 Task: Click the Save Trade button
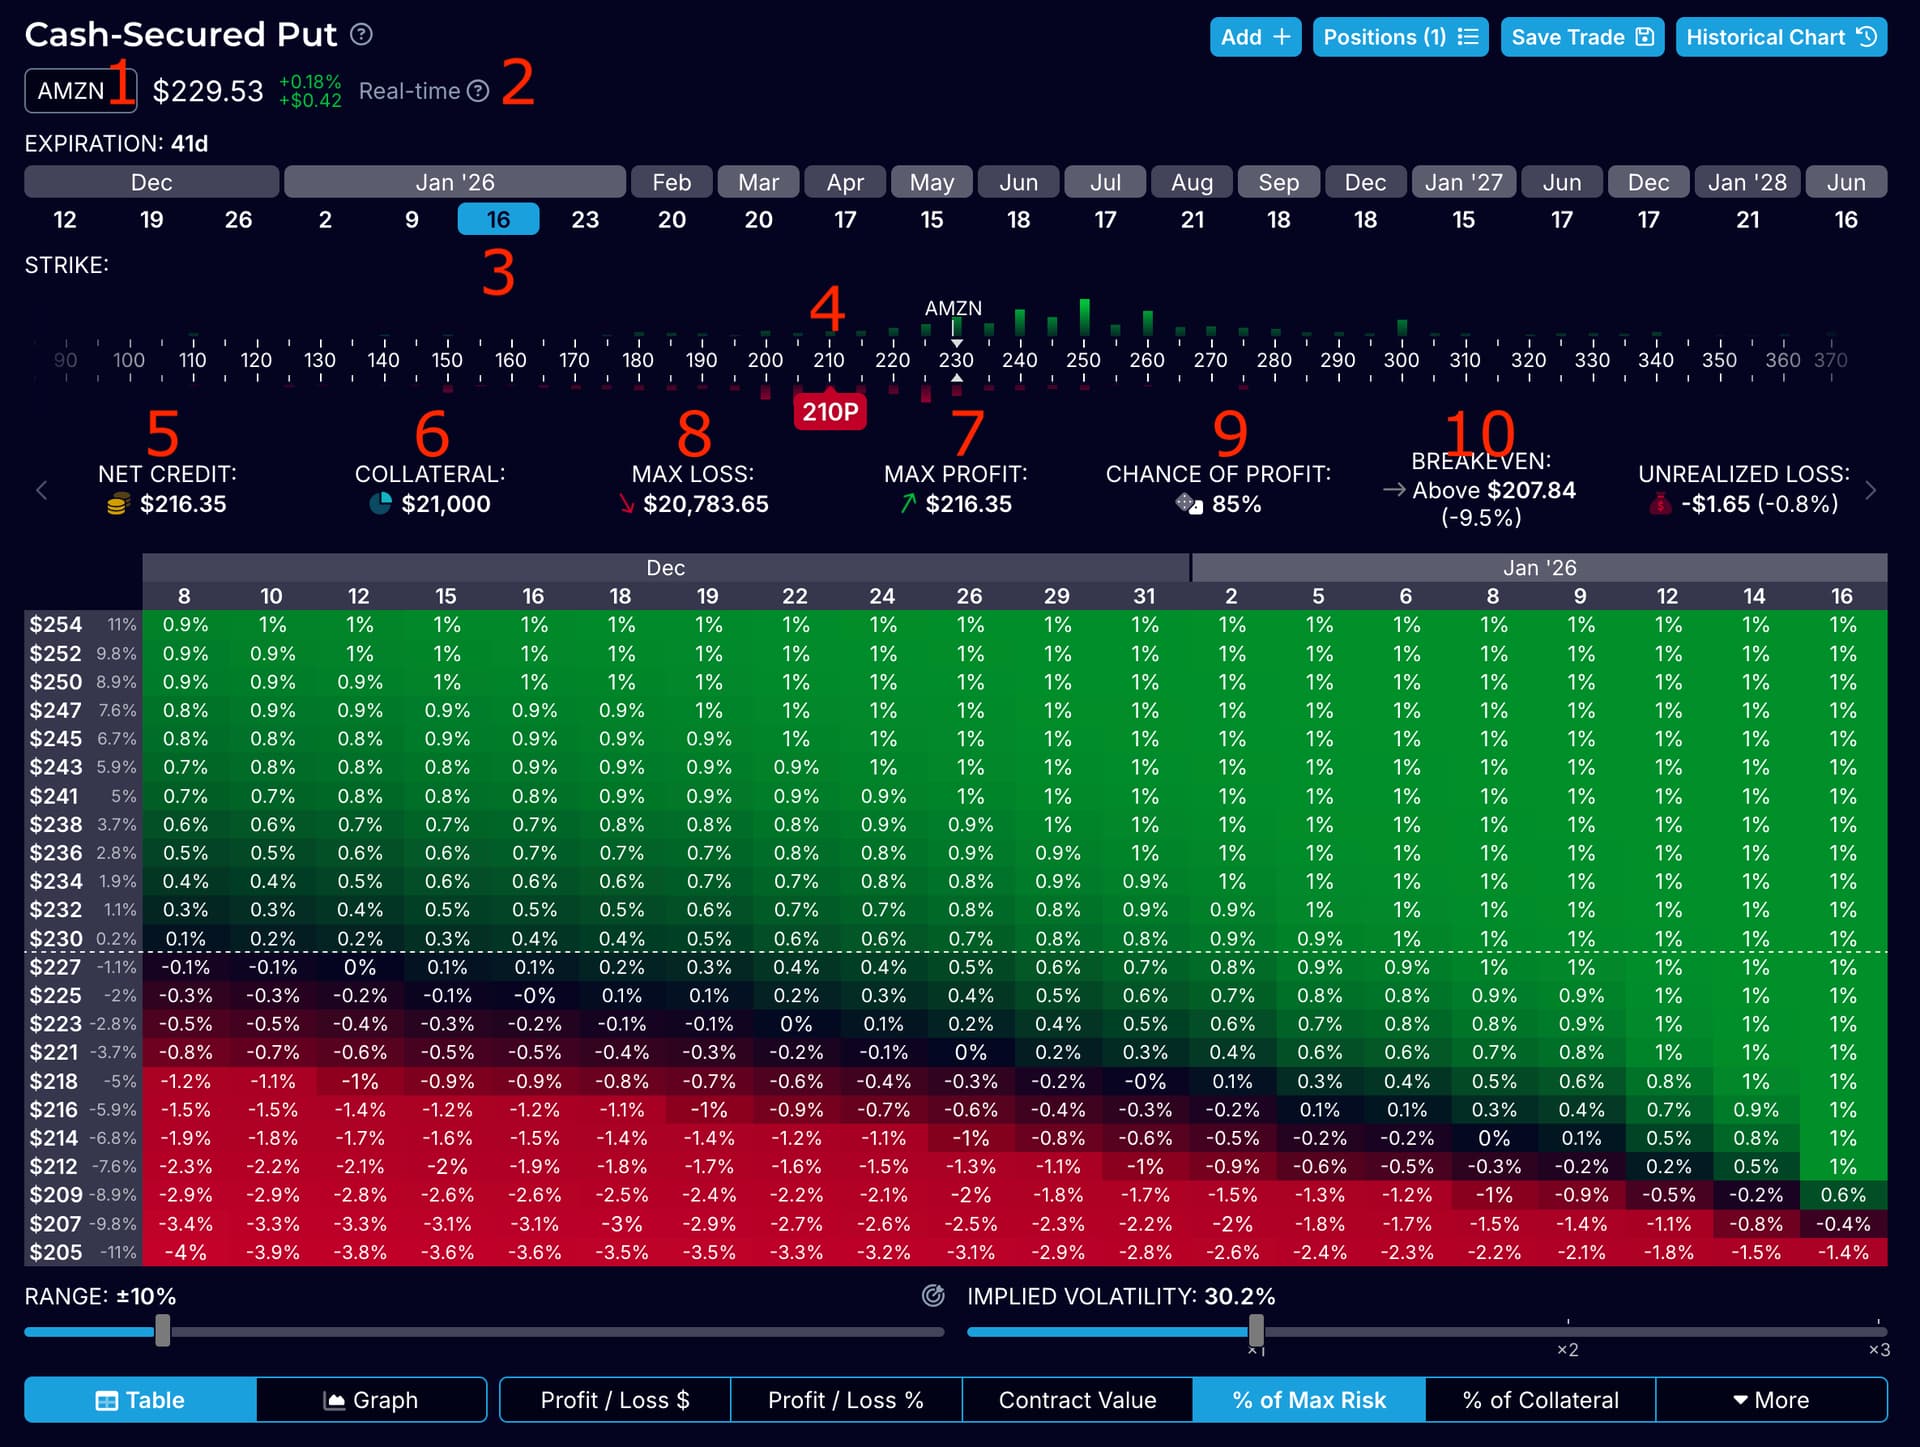(x=1582, y=37)
